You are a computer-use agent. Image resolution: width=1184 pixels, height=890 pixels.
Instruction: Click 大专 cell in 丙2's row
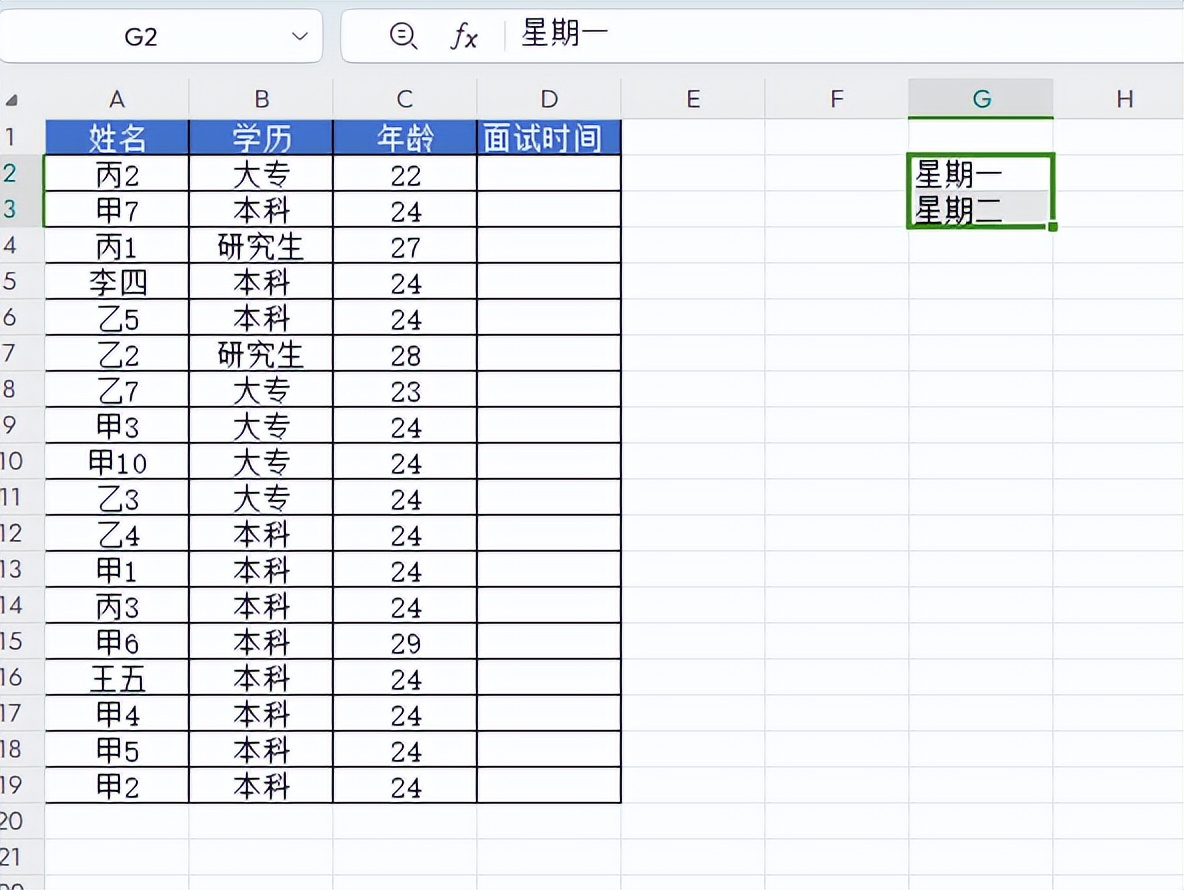point(261,174)
